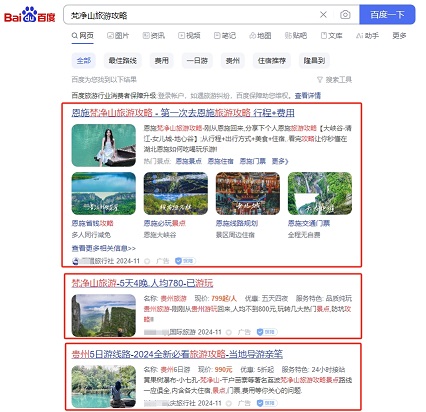The height and width of the screenshot is (412, 426).
Task: Click the 景区周边住宿 caption
Action: [235, 235]
